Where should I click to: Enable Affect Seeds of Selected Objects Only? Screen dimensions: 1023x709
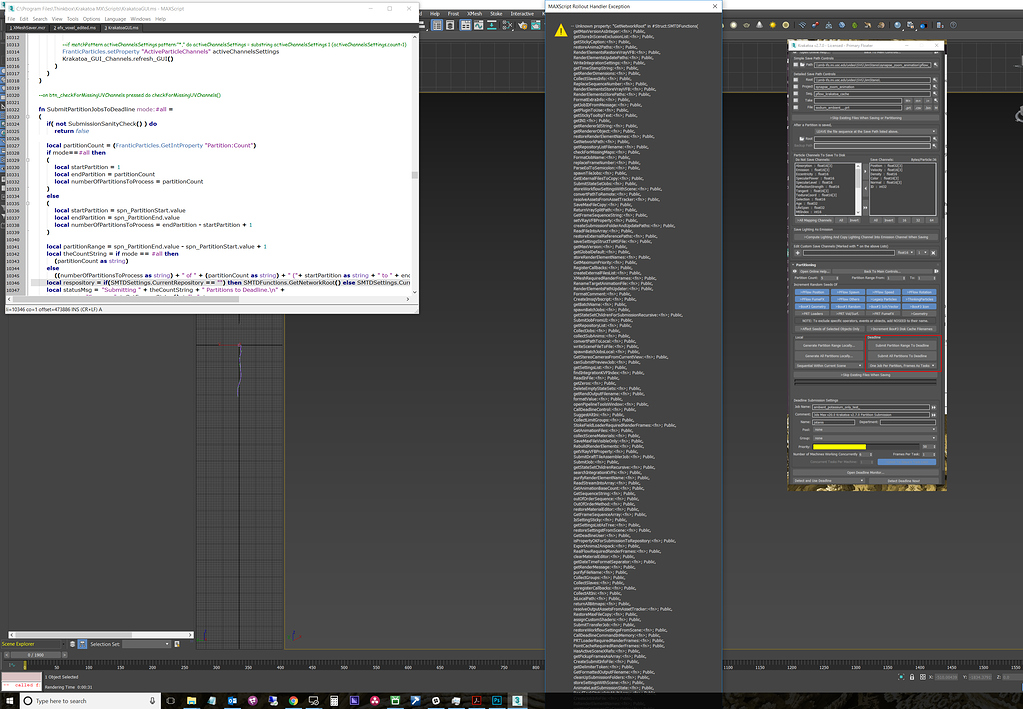tap(830, 329)
